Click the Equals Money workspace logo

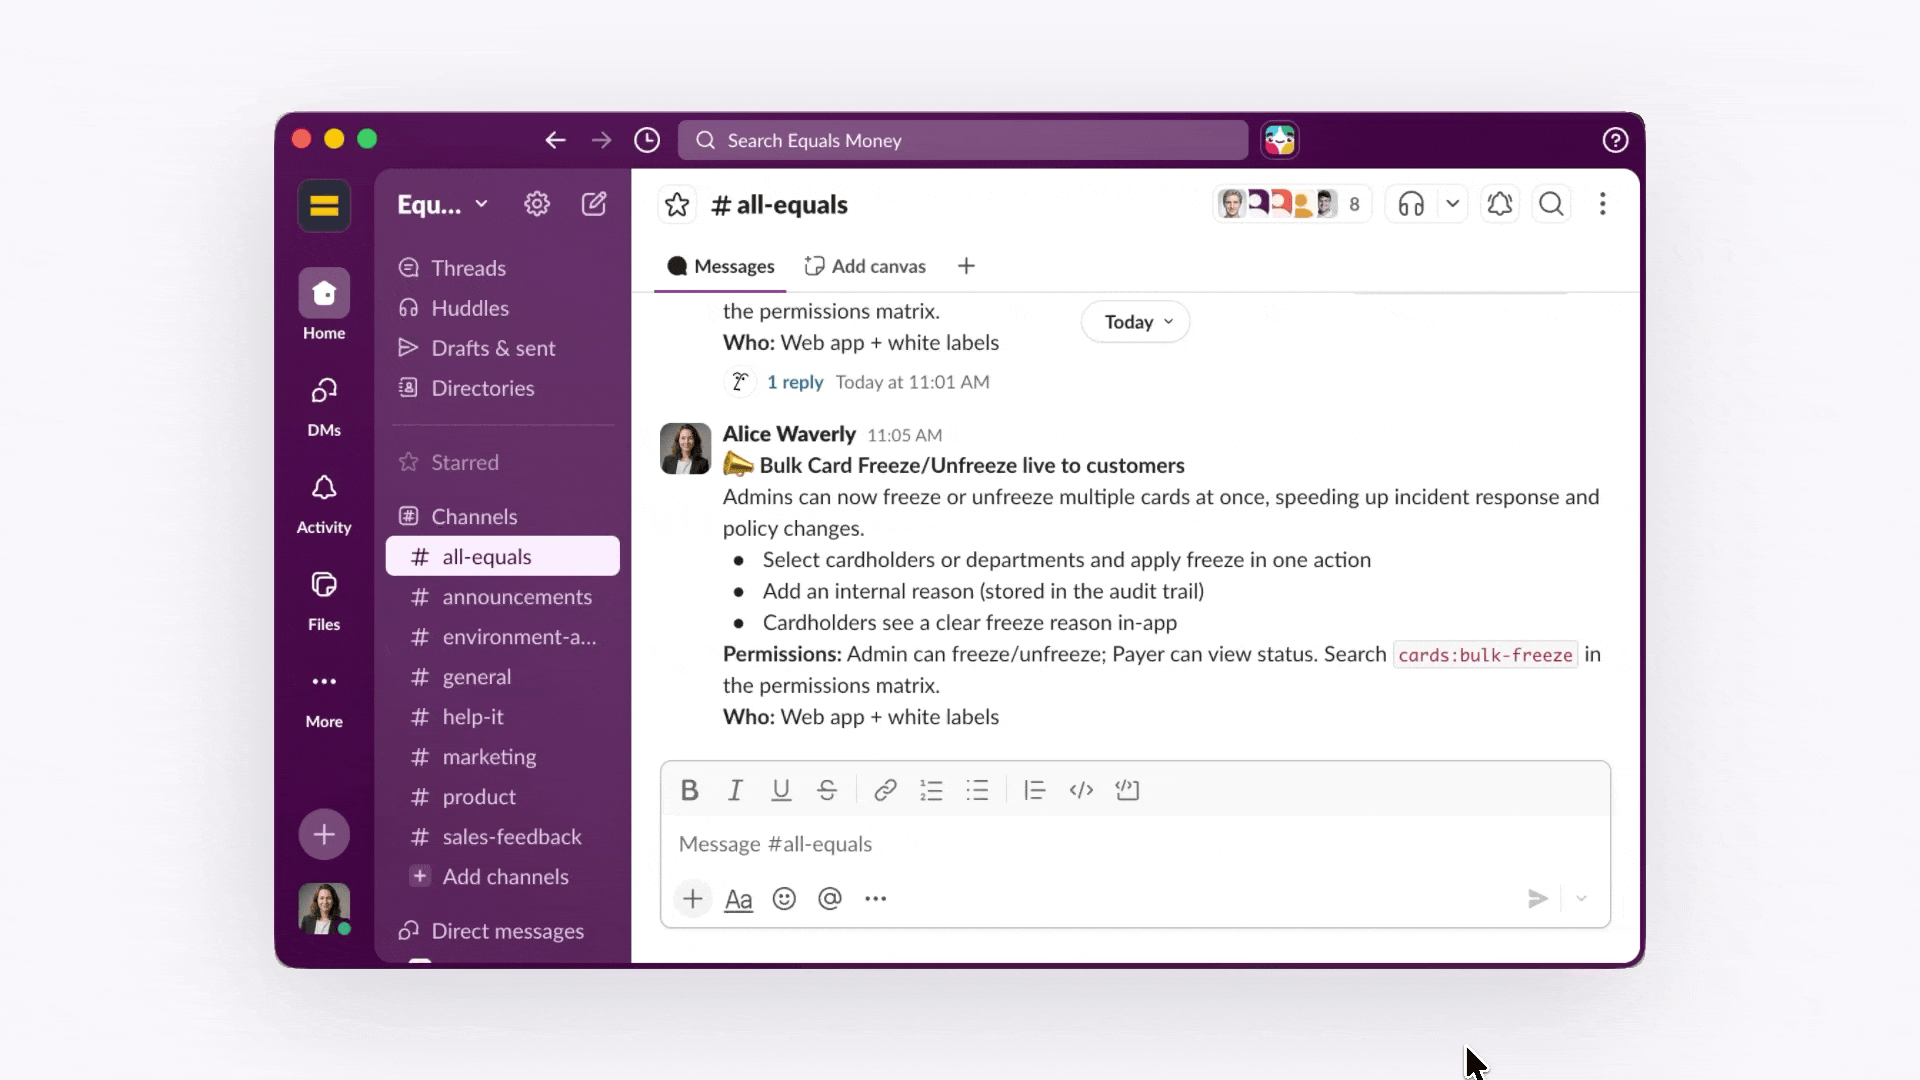coord(324,205)
